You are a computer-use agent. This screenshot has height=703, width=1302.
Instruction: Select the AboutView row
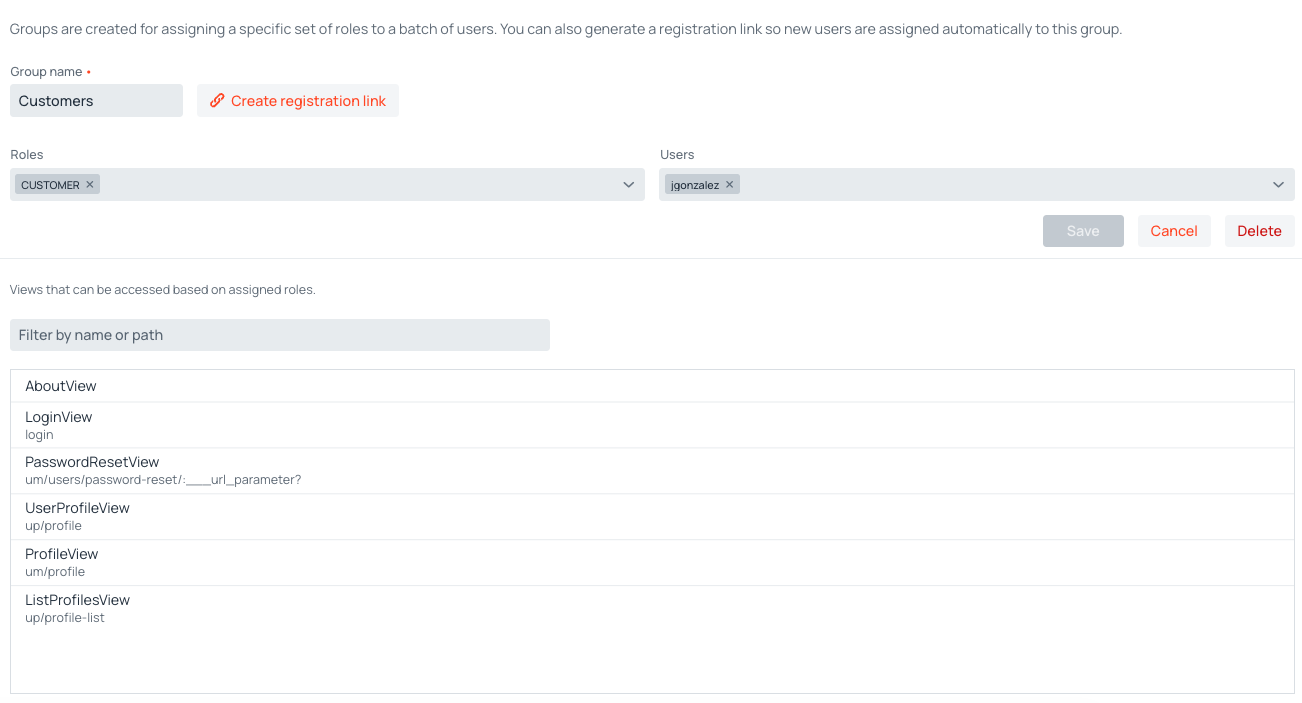(x=652, y=386)
